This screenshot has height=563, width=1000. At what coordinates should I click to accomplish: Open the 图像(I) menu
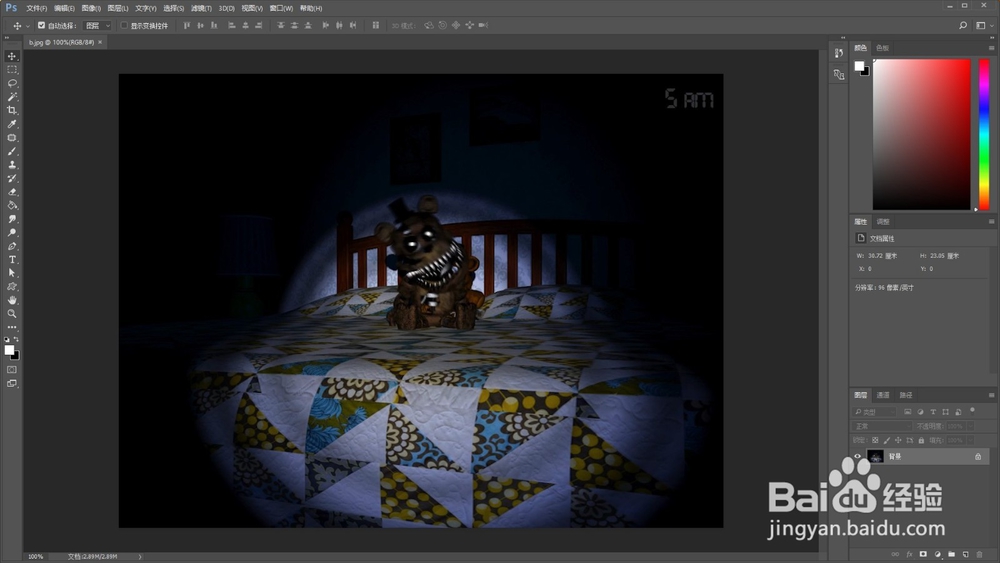click(91, 8)
